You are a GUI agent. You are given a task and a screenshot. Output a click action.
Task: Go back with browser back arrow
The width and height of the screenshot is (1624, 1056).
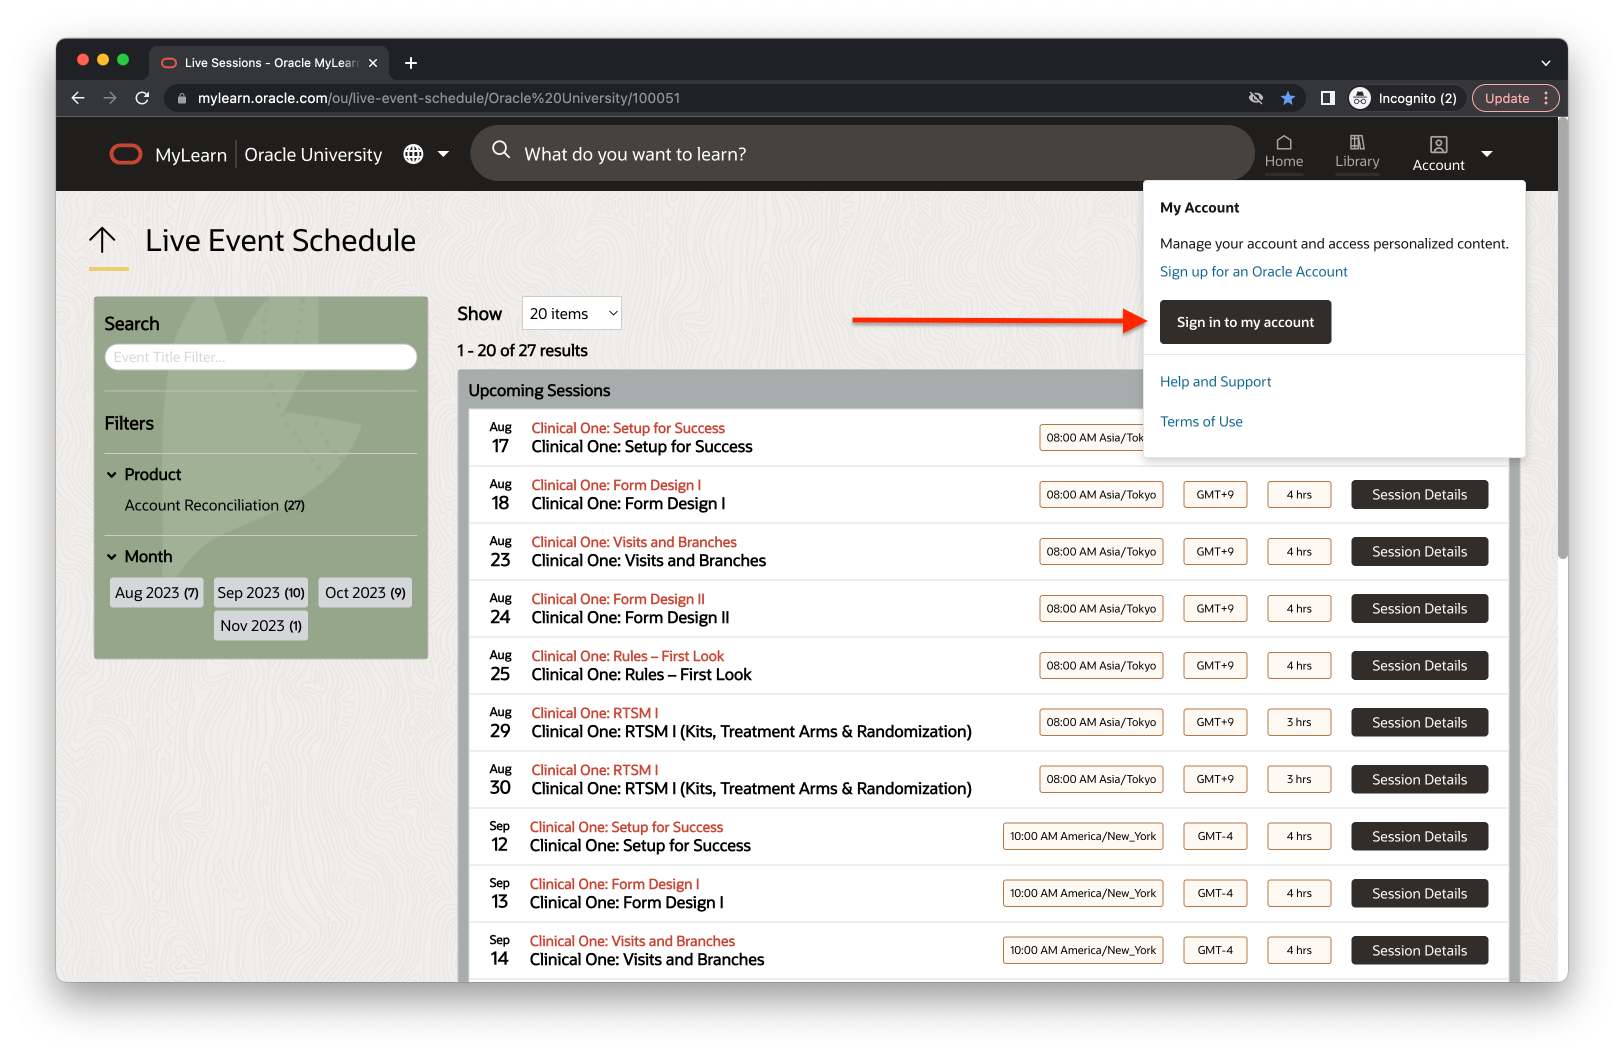[78, 98]
